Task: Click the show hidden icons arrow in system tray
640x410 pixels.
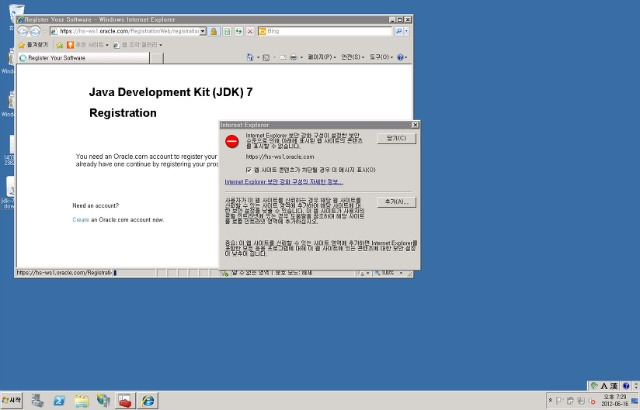Action: click(550, 401)
